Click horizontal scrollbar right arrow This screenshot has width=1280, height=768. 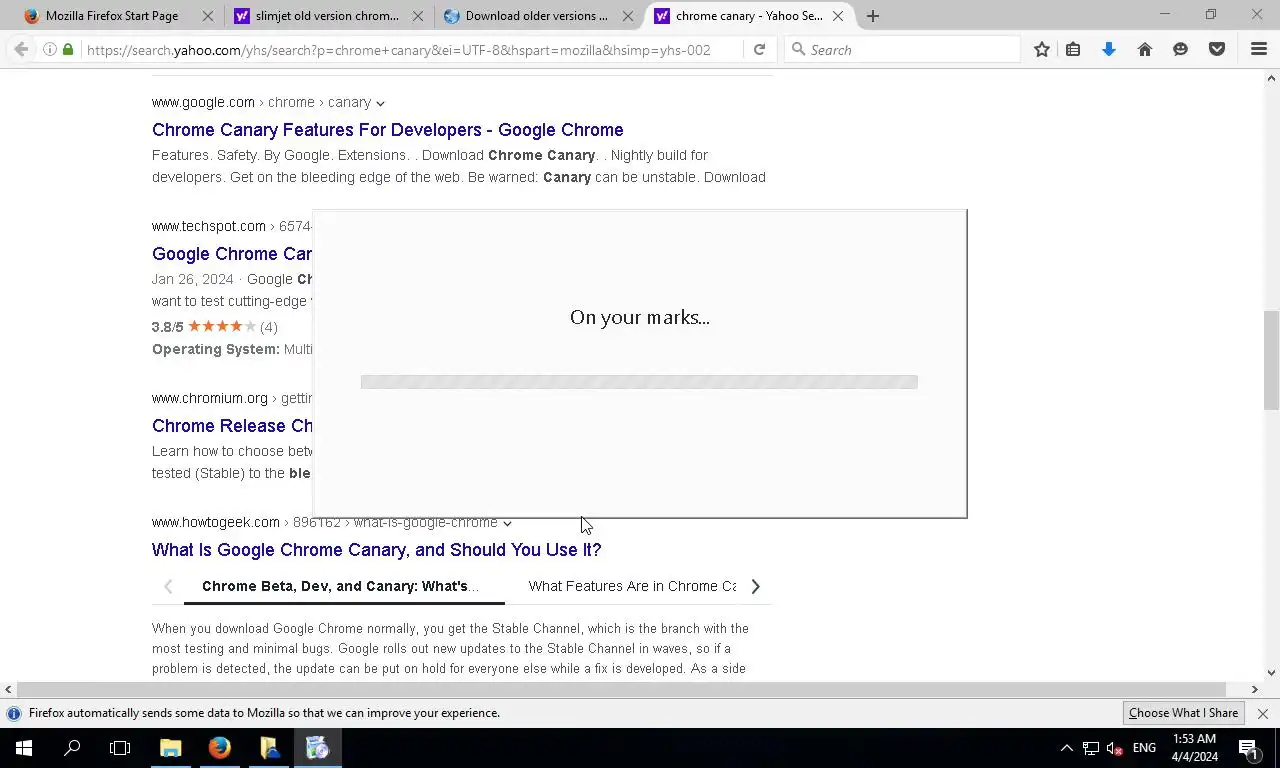[x=1254, y=689]
